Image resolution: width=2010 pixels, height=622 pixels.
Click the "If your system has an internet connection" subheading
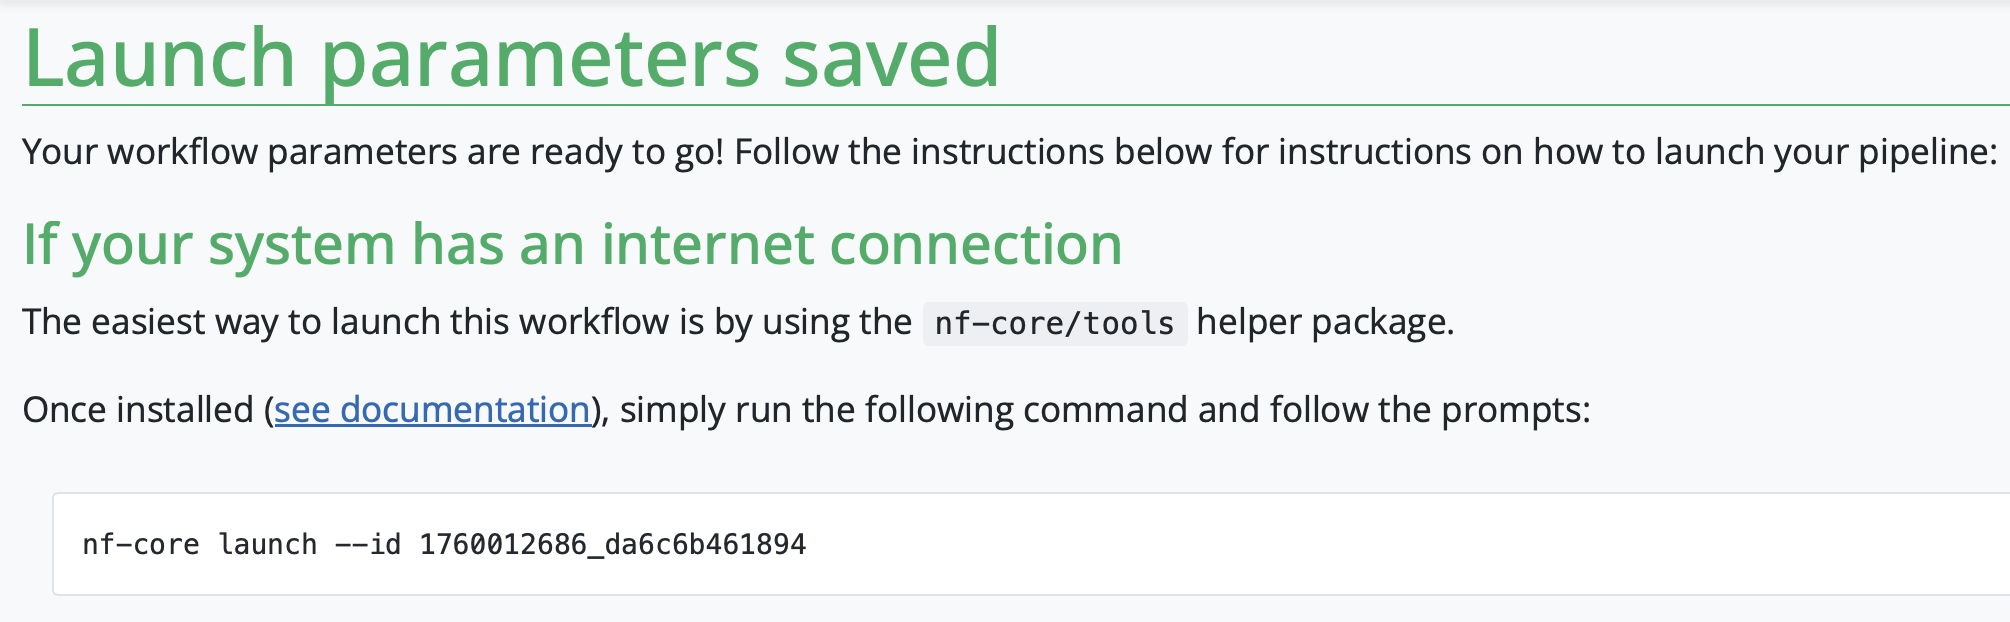click(x=572, y=245)
